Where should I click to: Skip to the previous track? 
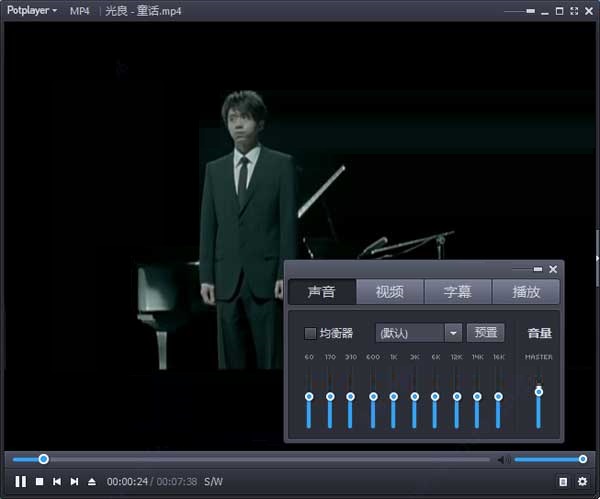(57, 481)
